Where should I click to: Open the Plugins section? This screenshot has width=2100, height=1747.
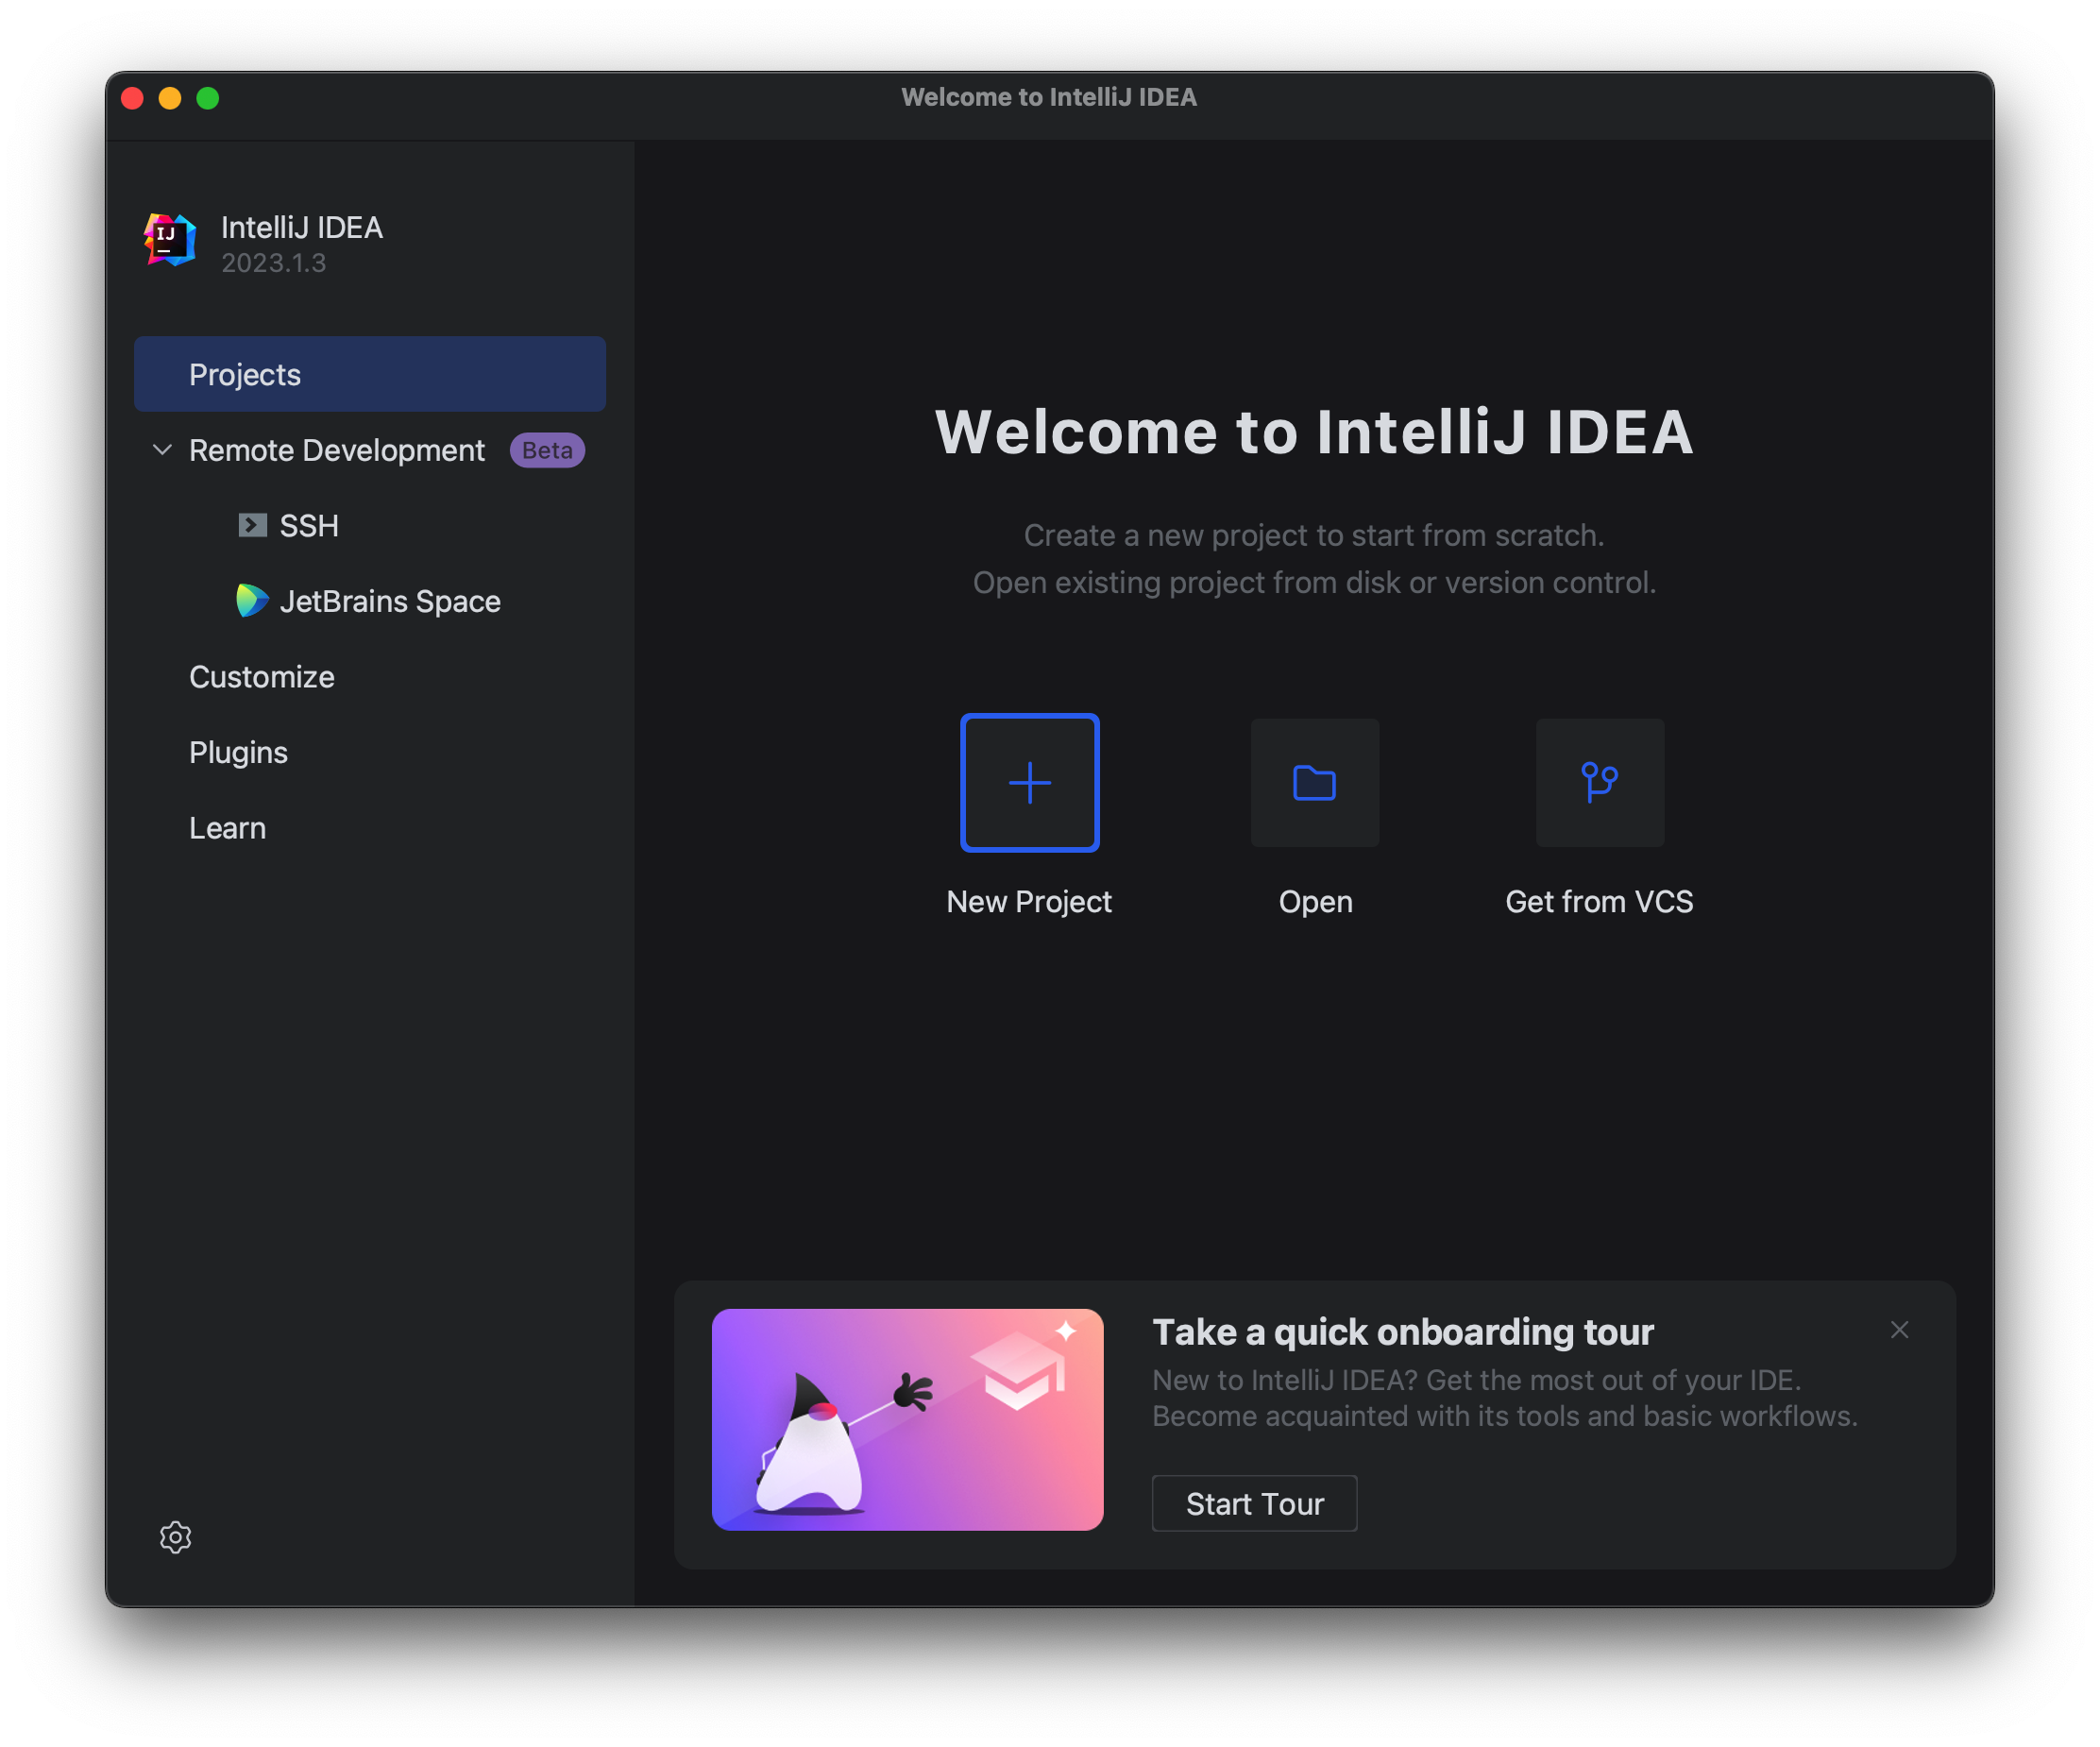[238, 752]
